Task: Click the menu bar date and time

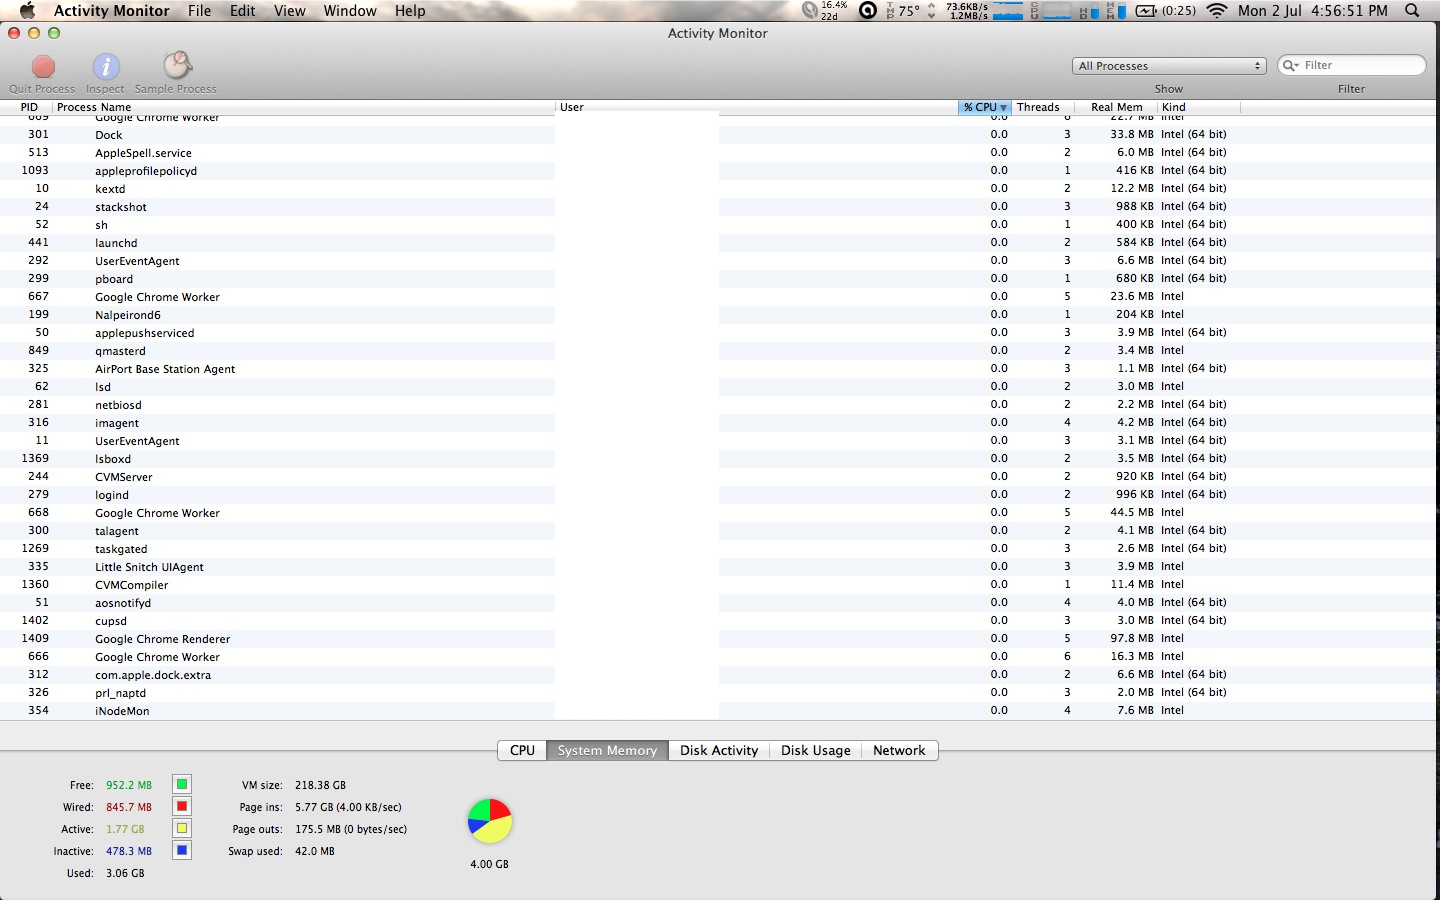Action: click(x=1313, y=10)
